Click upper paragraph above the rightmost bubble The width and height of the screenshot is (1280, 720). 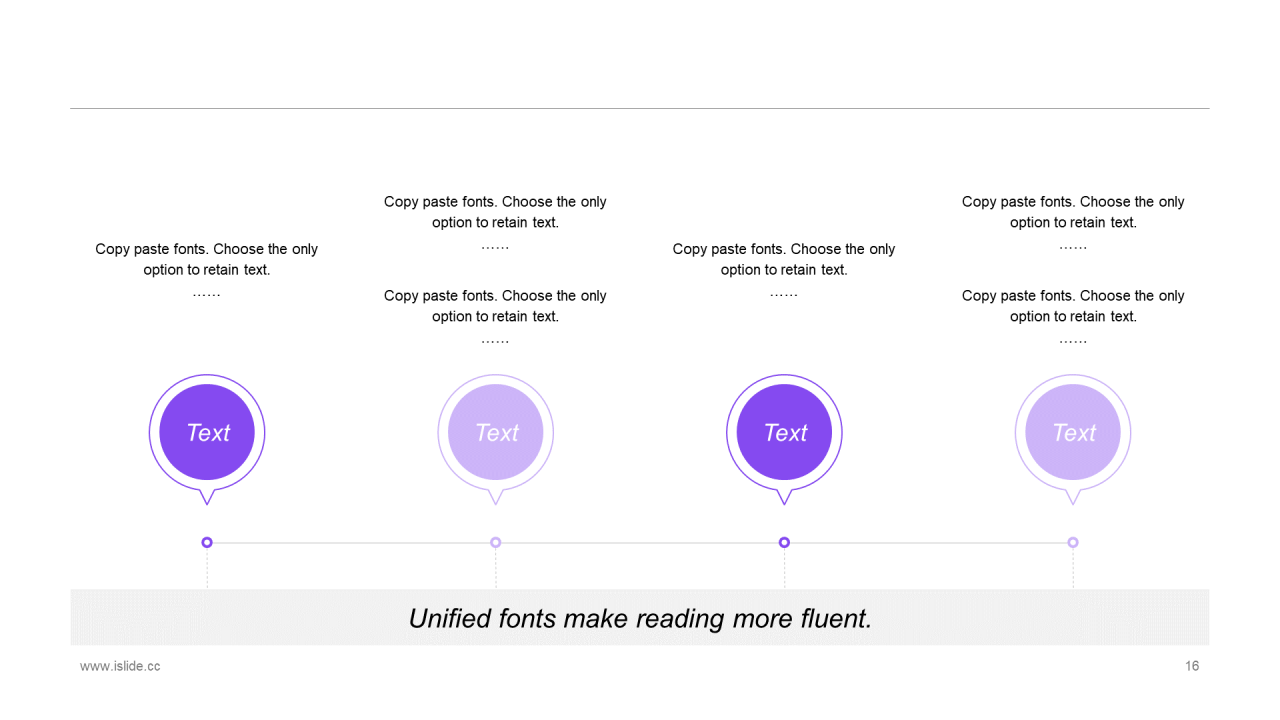(x=1073, y=212)
